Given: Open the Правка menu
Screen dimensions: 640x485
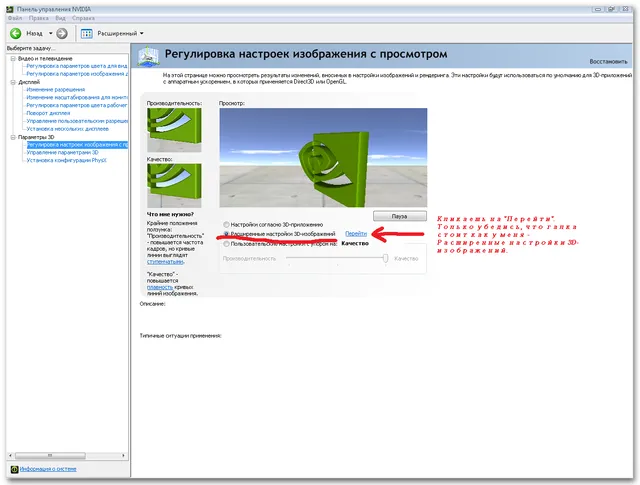Looking at the screenshot, I should pos(38,18).
